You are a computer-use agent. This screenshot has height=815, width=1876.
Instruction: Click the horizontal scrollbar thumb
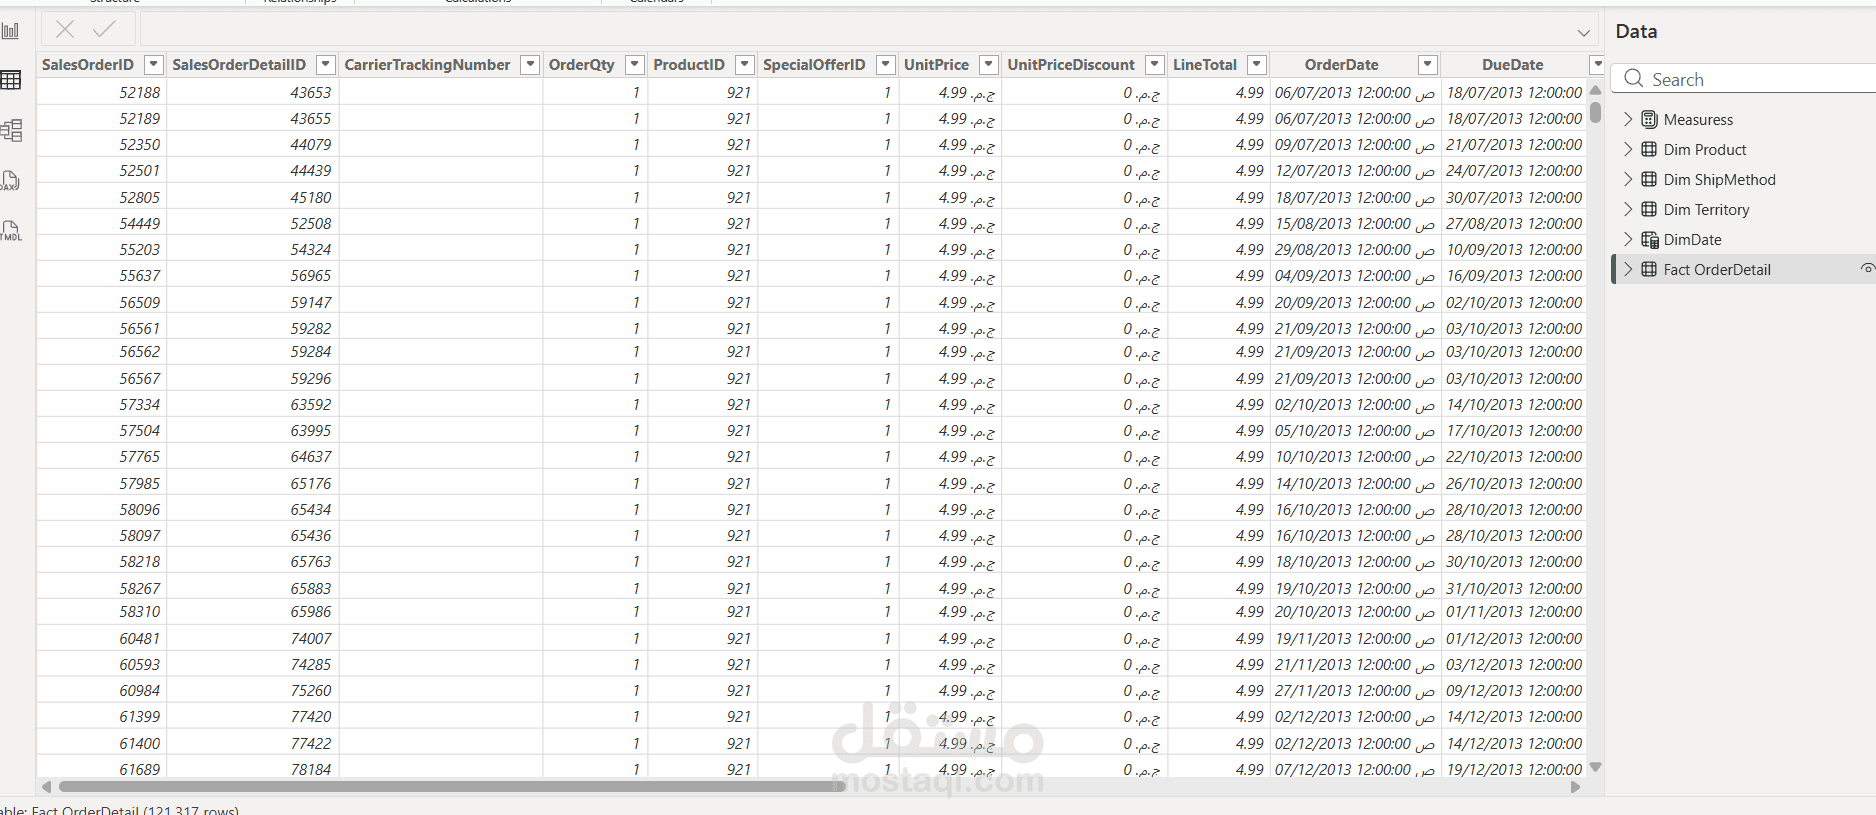point(452,787)
